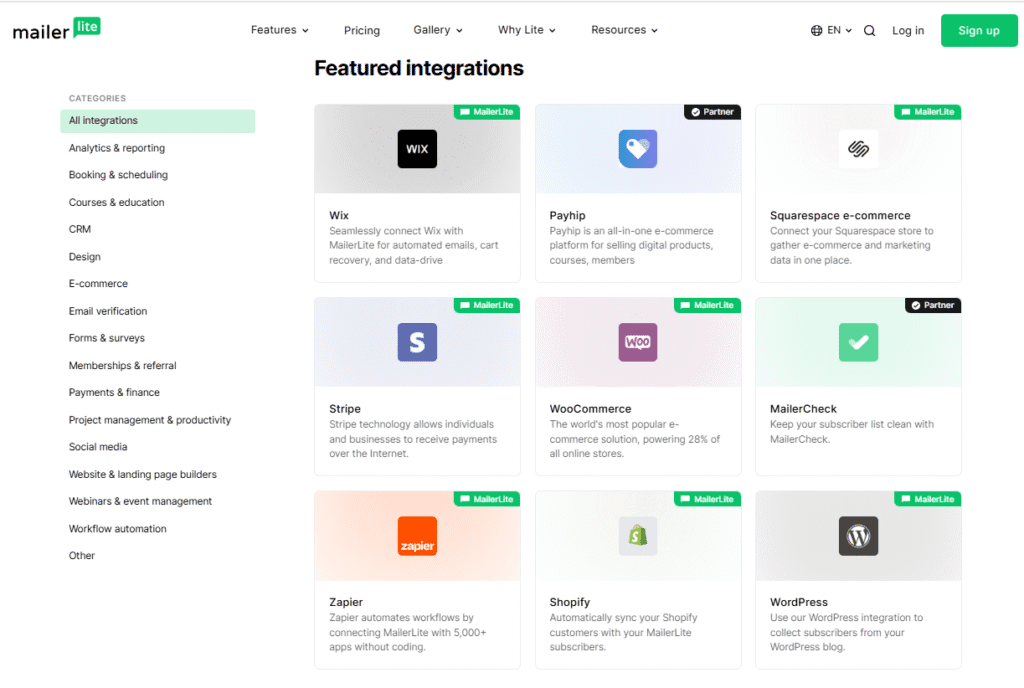The image size is (1024, 688).
Task: Choose Project management & productivity category
Action: (150, 420)
